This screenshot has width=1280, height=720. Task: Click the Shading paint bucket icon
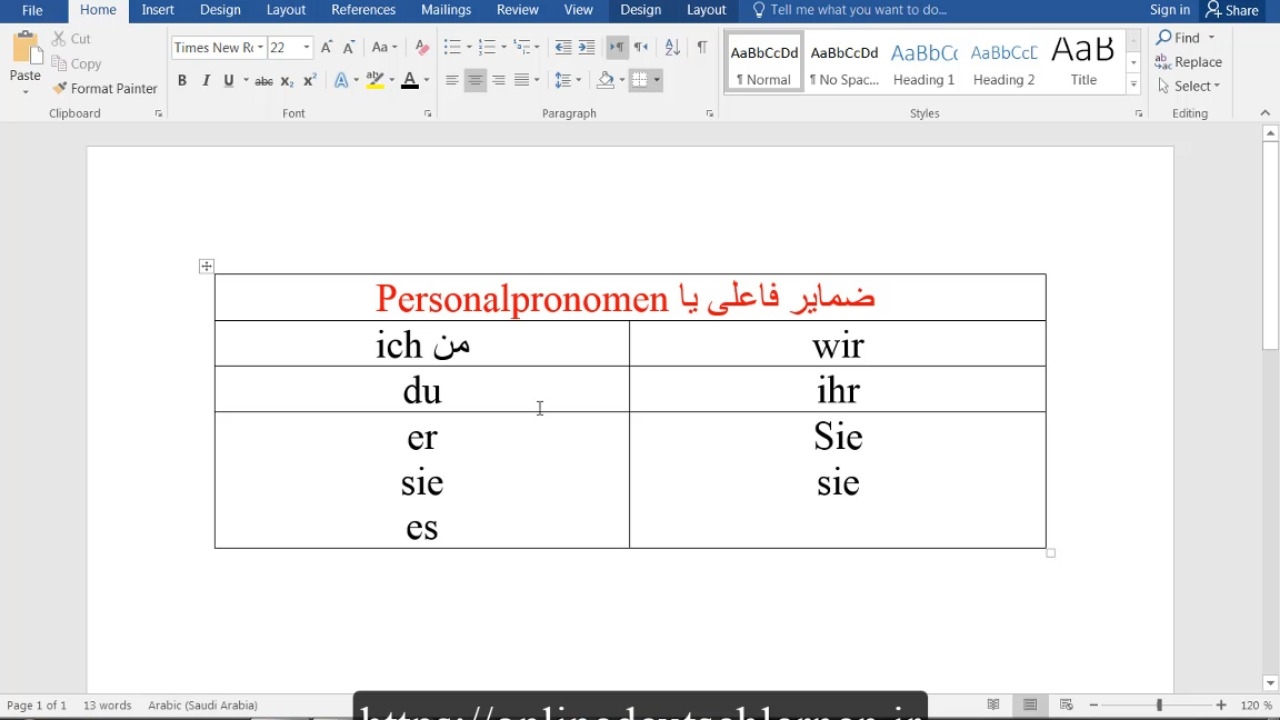tap(605, 80)
